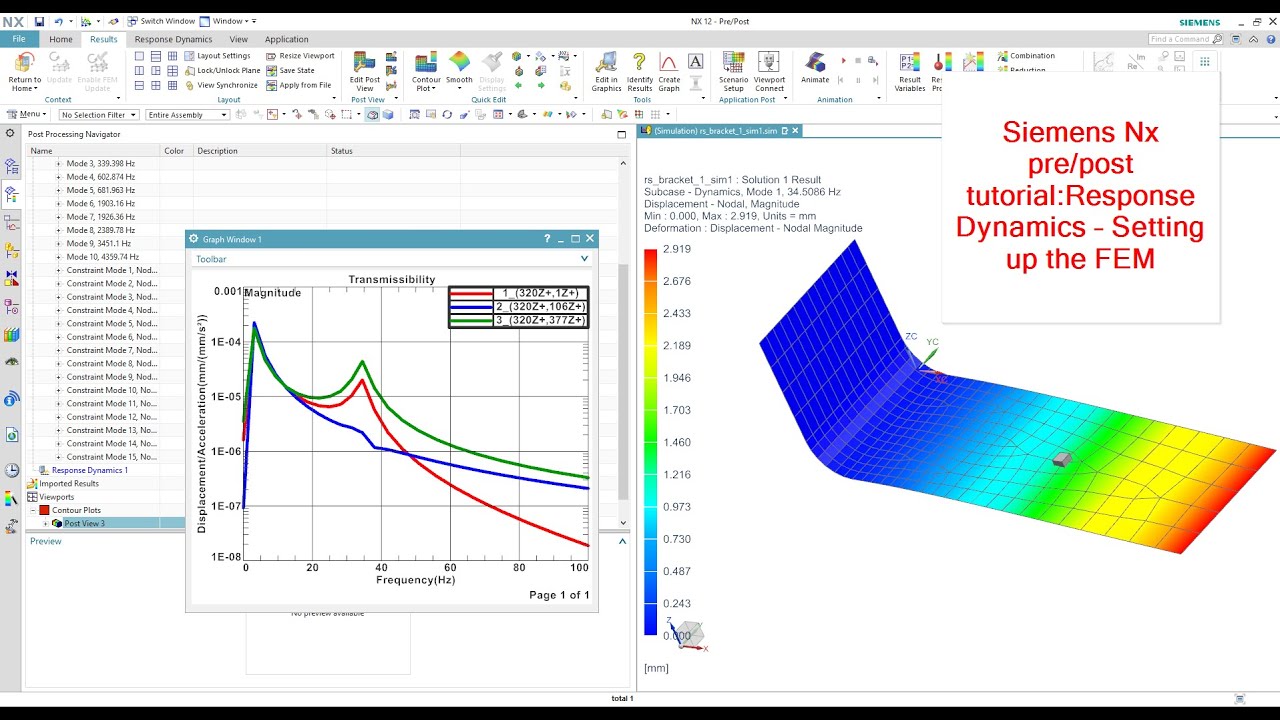This screenshot has width=1280, height=720.
Task: Click the Layout Settings icon
Action: (190, 56)
